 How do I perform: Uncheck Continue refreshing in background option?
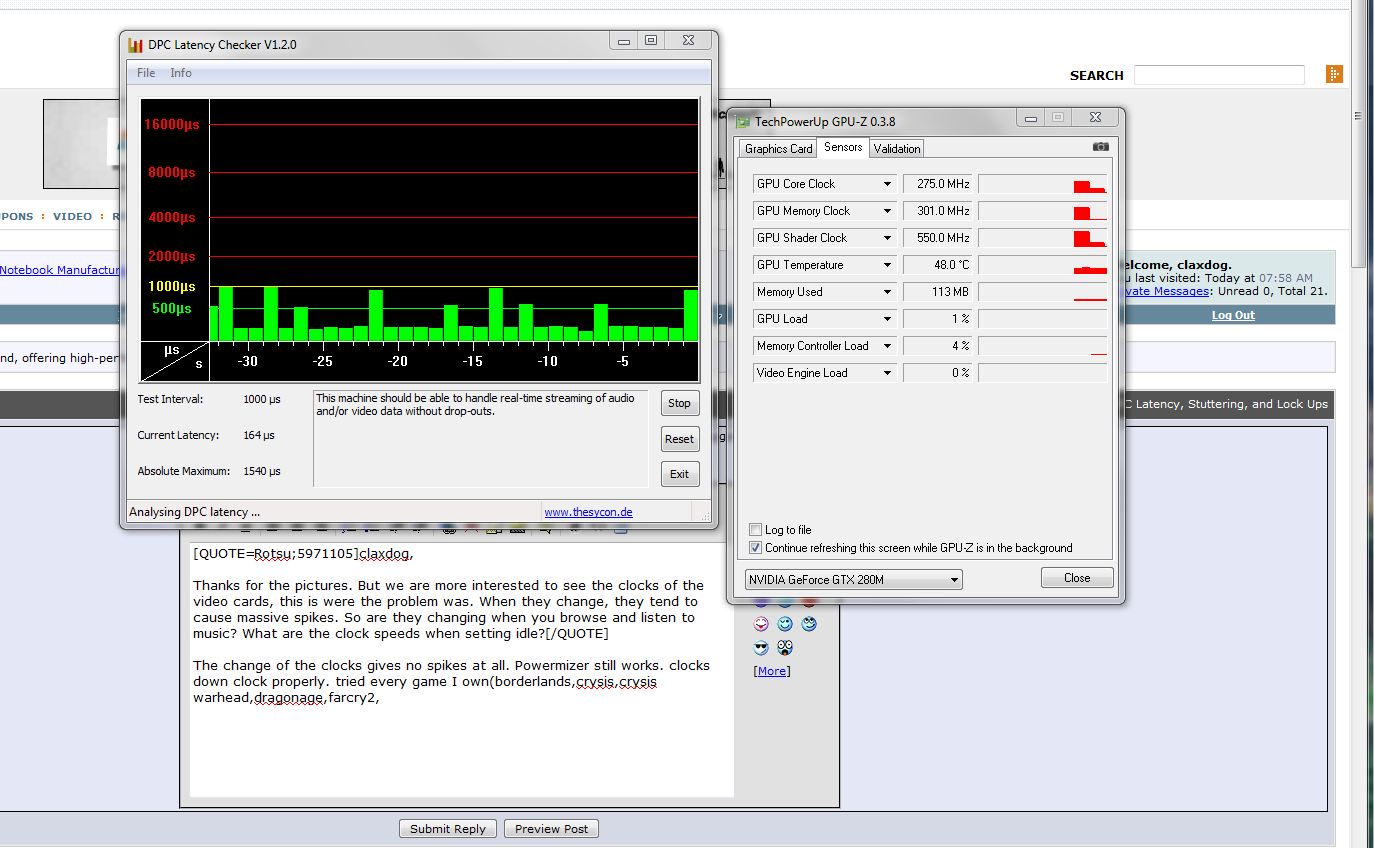(755, 548)
